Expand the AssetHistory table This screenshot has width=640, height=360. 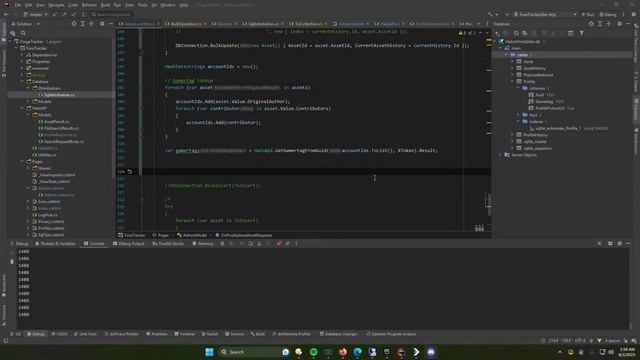[513, 68]
